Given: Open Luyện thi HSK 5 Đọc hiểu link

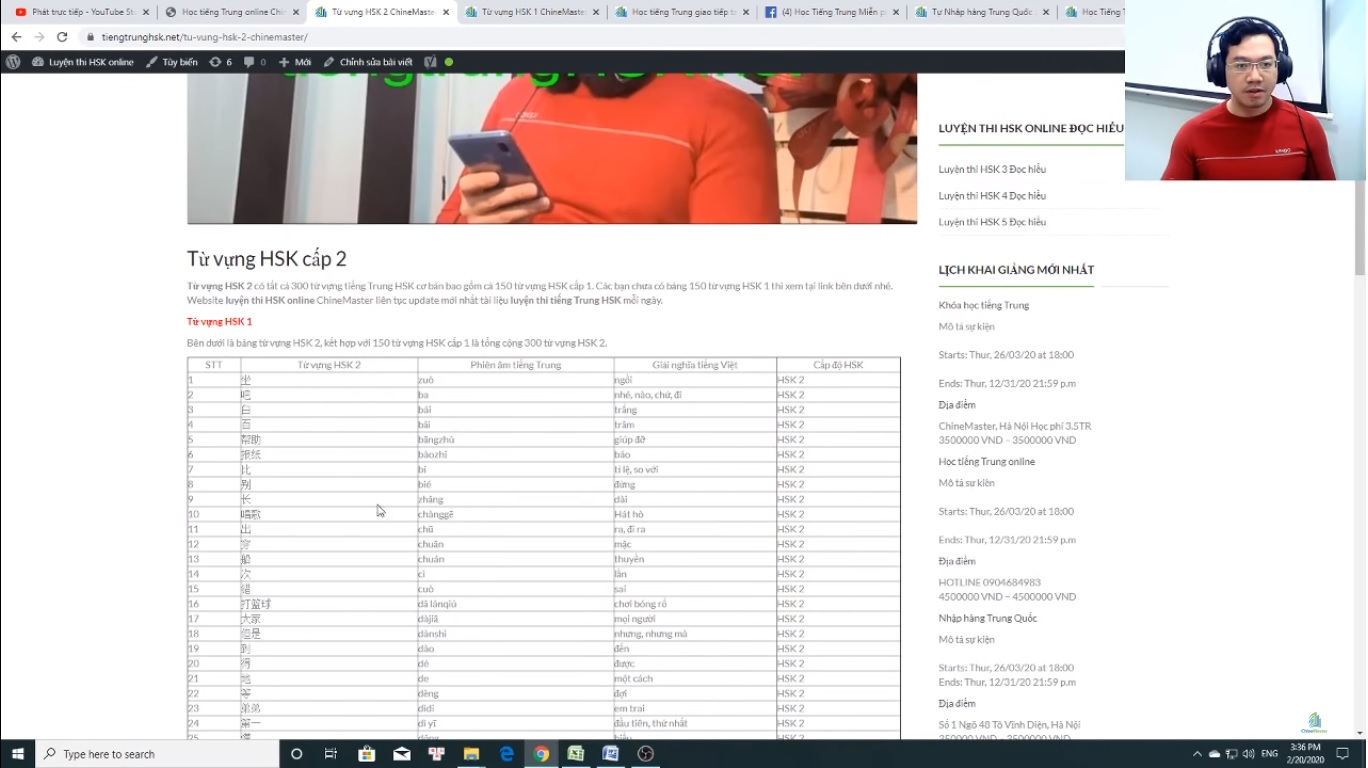Looking at the screenshot, I should [992, 222].
